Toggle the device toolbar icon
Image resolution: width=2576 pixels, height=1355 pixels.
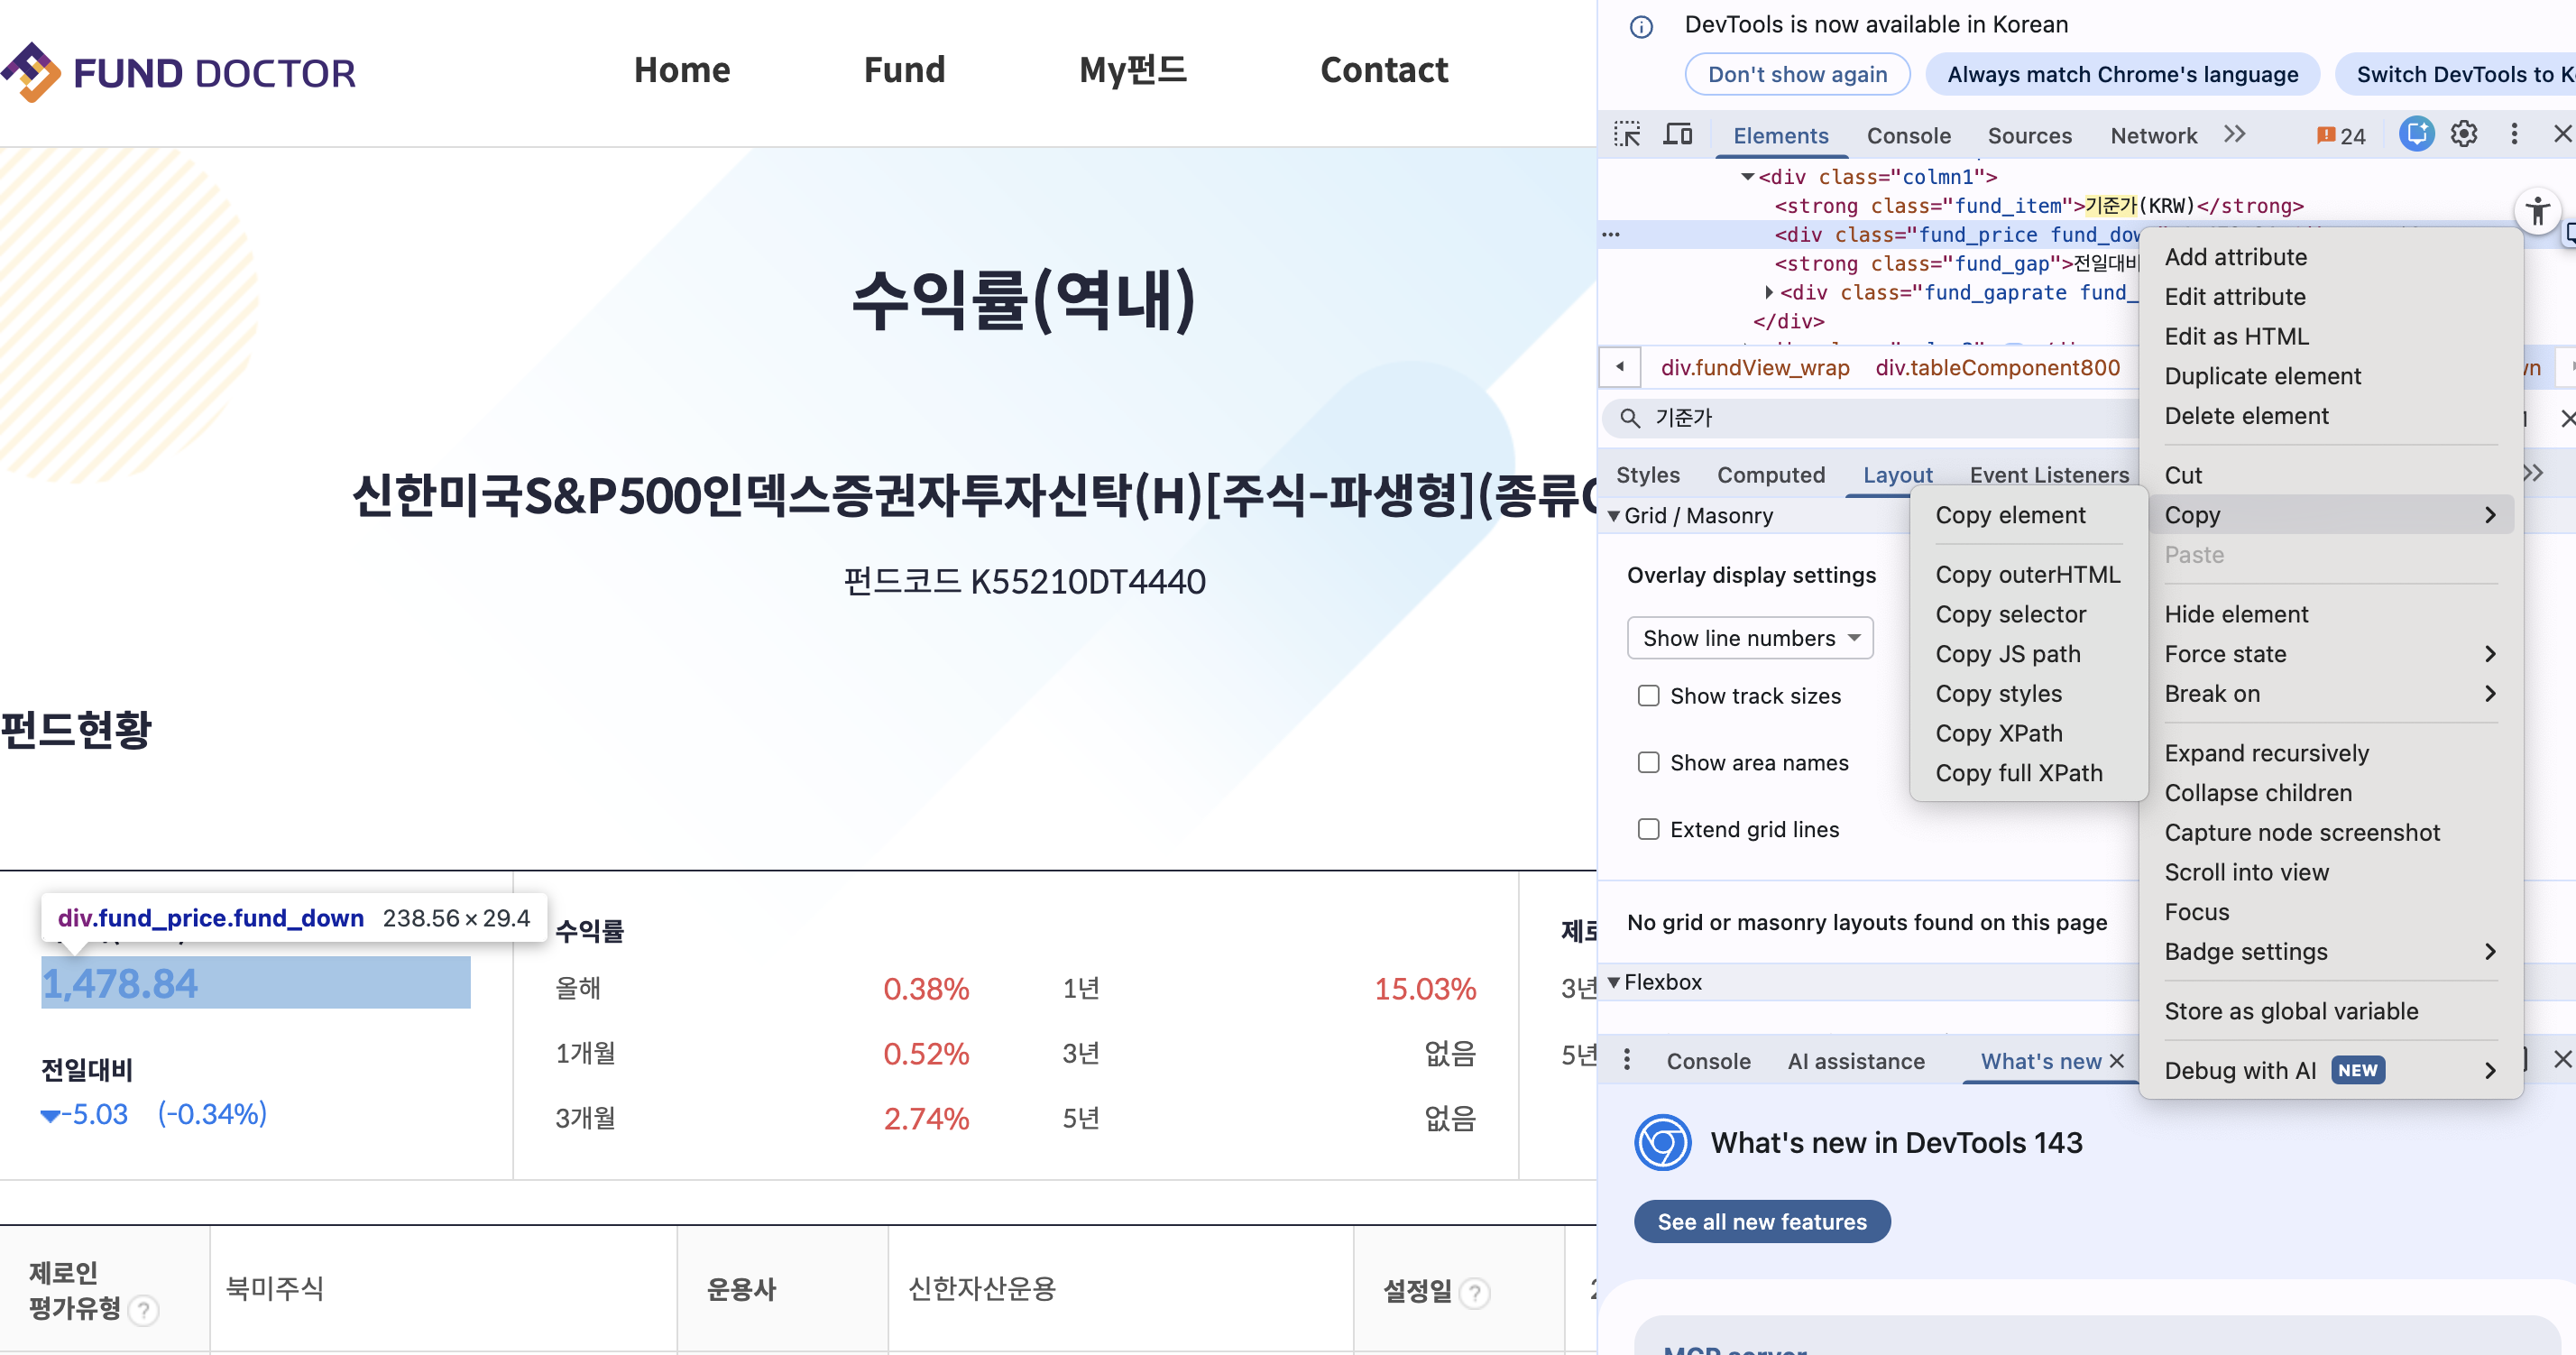tap(1677, 134)
